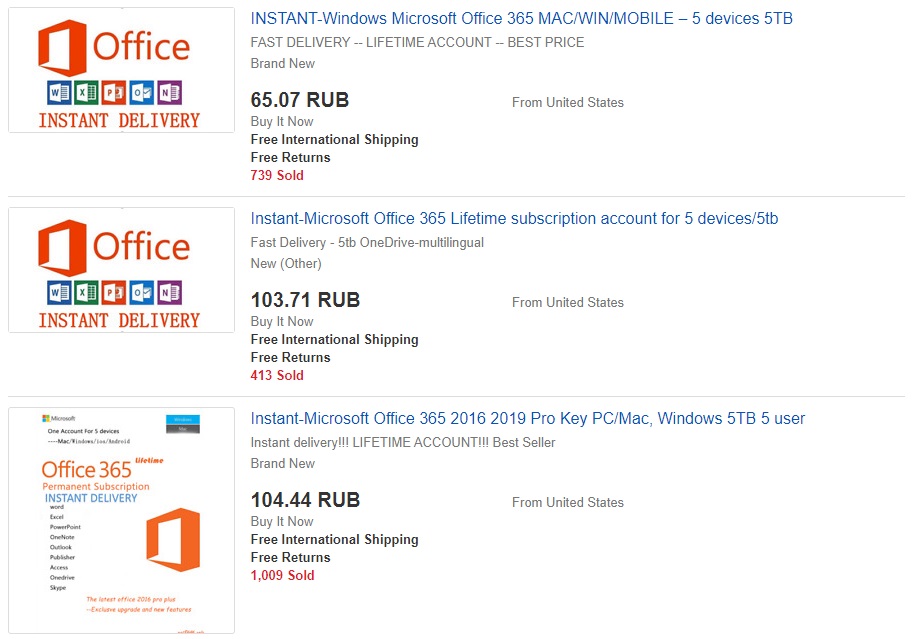Click the "Instant delivery!!! LIFETIME ACCOUNT!!! Best Seller" subtitle
Viewport: 916px width, 639px height.
click(402, 443)
